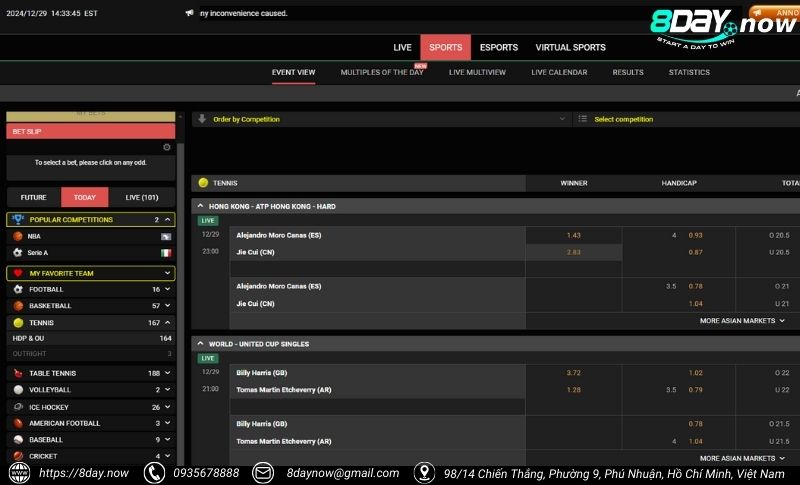This screenshot has width=800, height=485.
Task: Switch to Live (101) events filter
Action: click(x=141, y=197)
